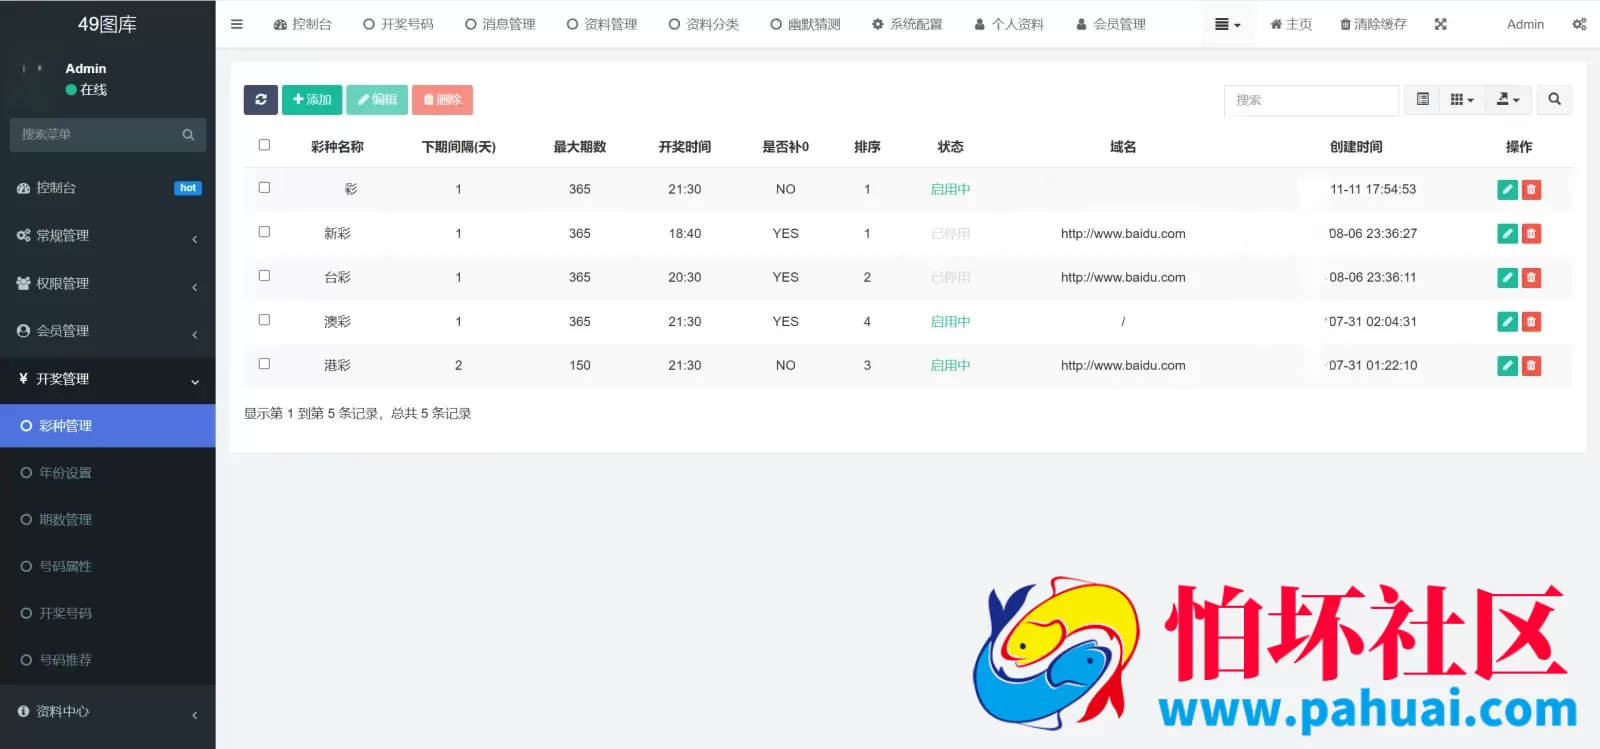Check the checkbox for the 新彩 row
Viewport: 1600px width, 749px height.
pos(264,231)
